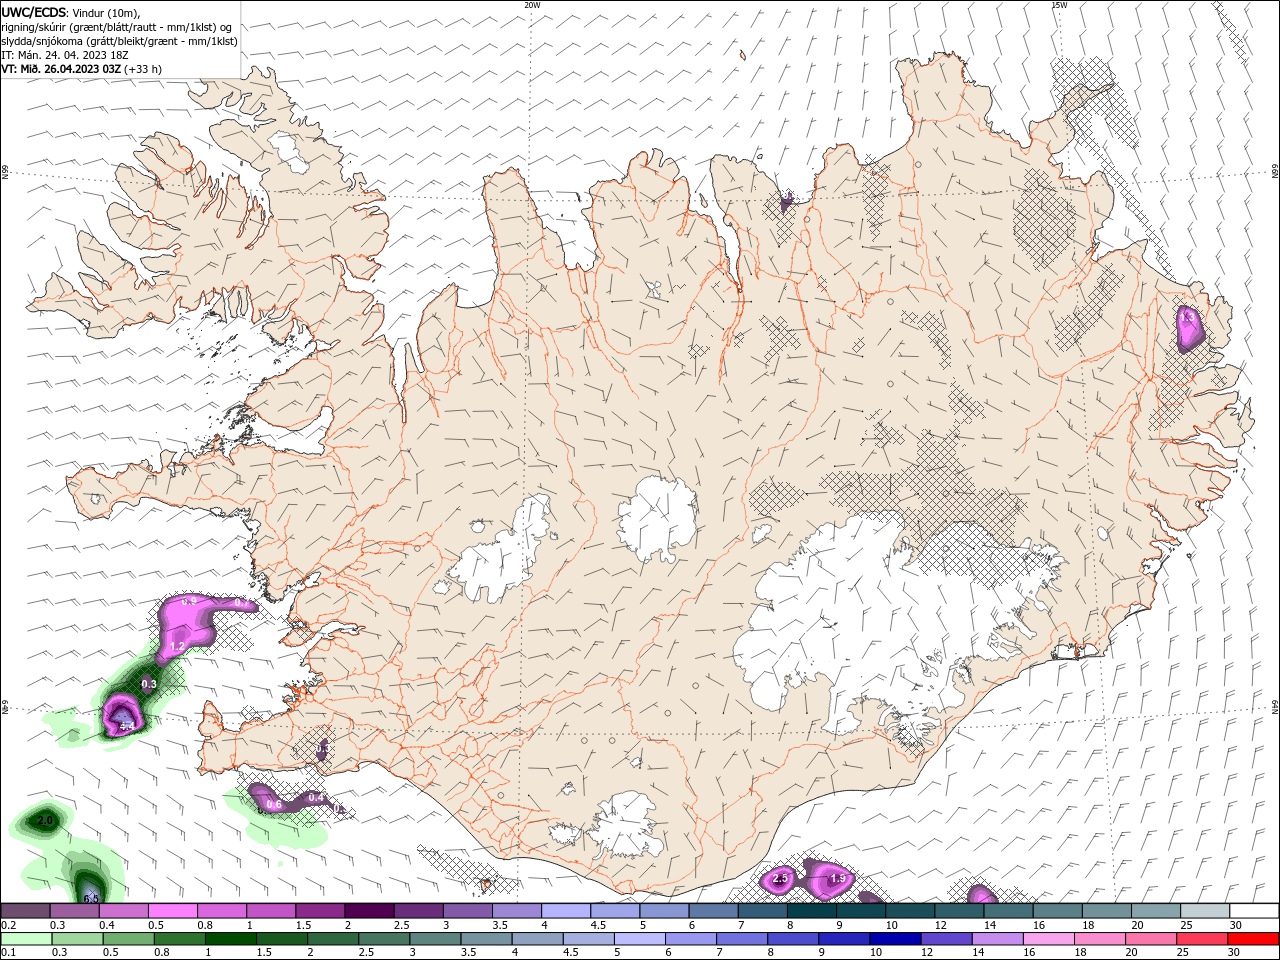Click the '1.2' value on the pink snow area
This screenshot has height=960, width=1280.
177,647
